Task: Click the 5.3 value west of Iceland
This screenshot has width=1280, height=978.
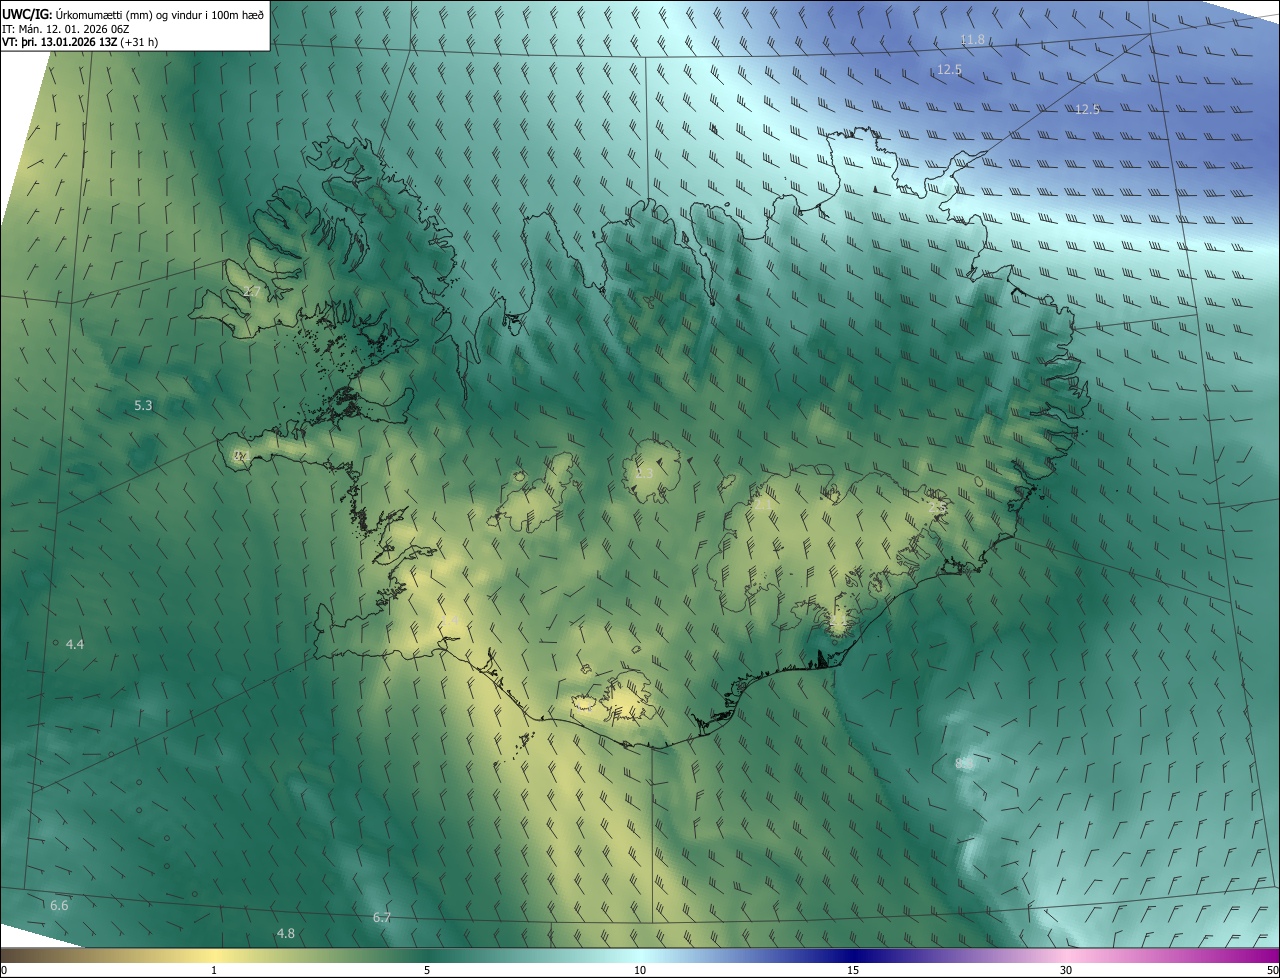Action: tap(143, 406)
